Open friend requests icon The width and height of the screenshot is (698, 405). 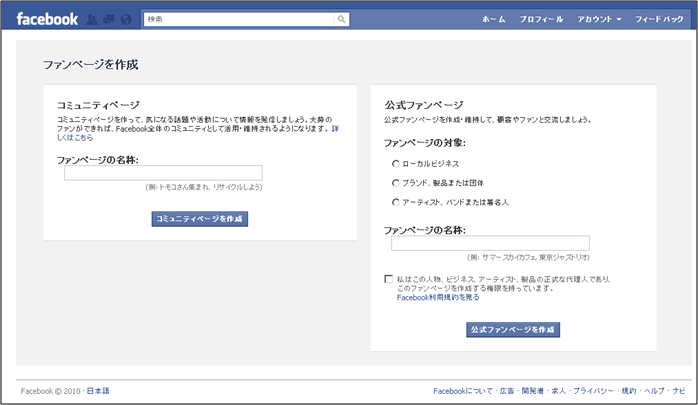tap(91, 20)
